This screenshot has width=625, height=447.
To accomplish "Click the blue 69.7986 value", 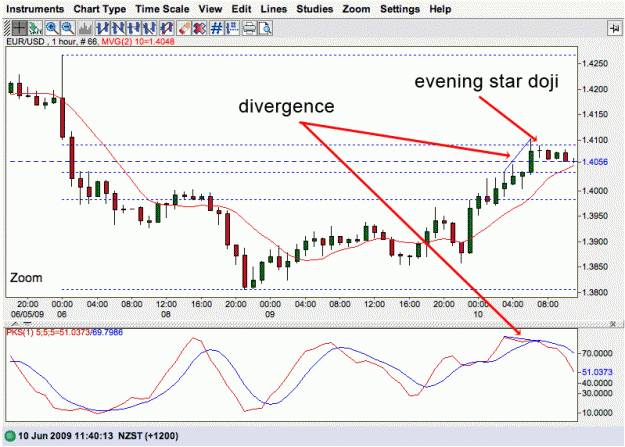I will coord(108,332).
